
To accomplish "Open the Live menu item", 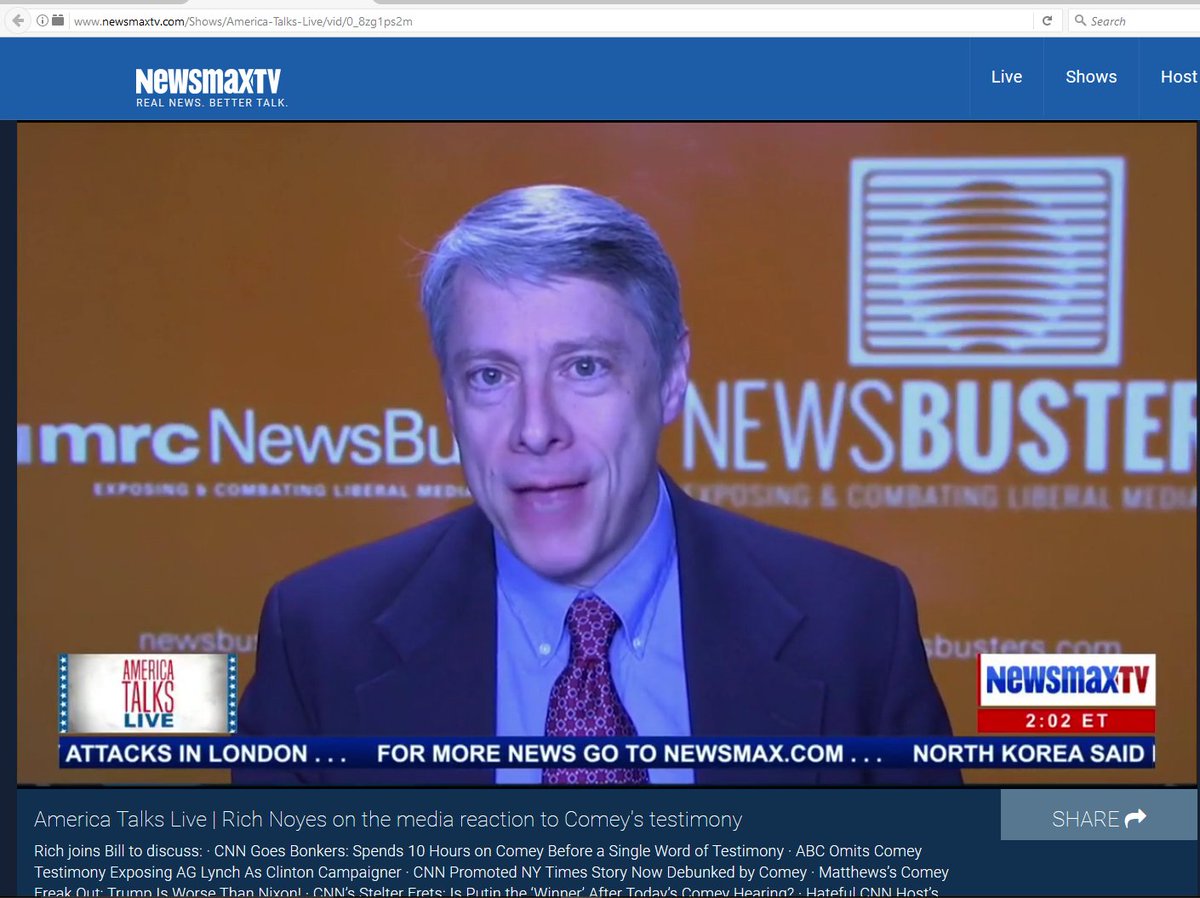I will (1007, 77).
